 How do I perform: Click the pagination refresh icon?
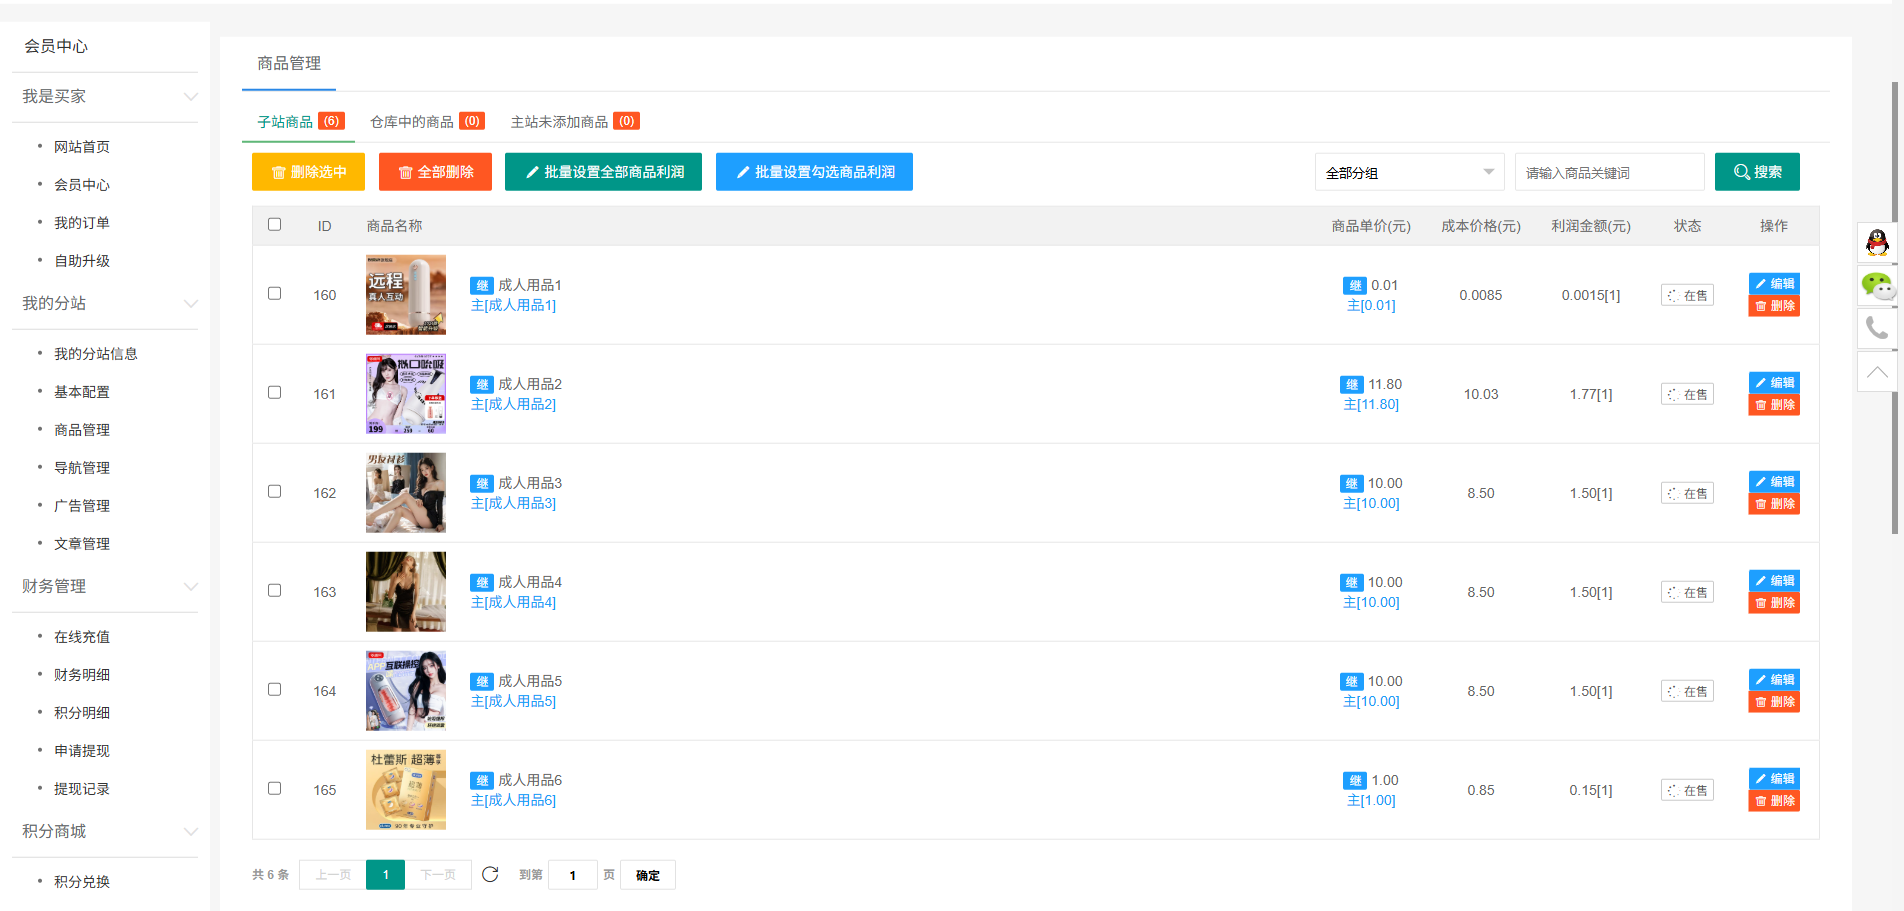point(490,874)
